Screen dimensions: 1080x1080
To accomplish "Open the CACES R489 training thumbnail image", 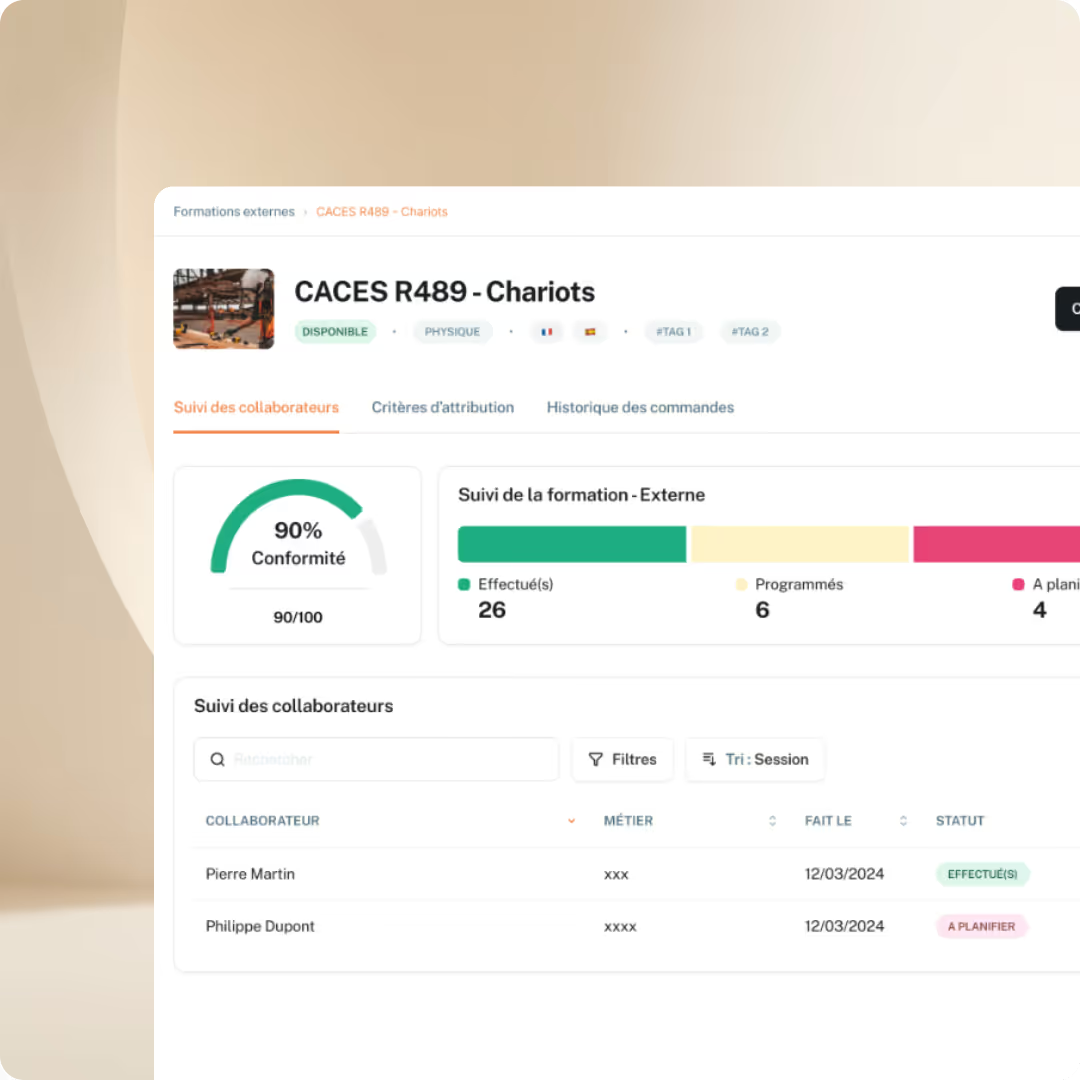I will pyautogui.click(x=224, y=309).
